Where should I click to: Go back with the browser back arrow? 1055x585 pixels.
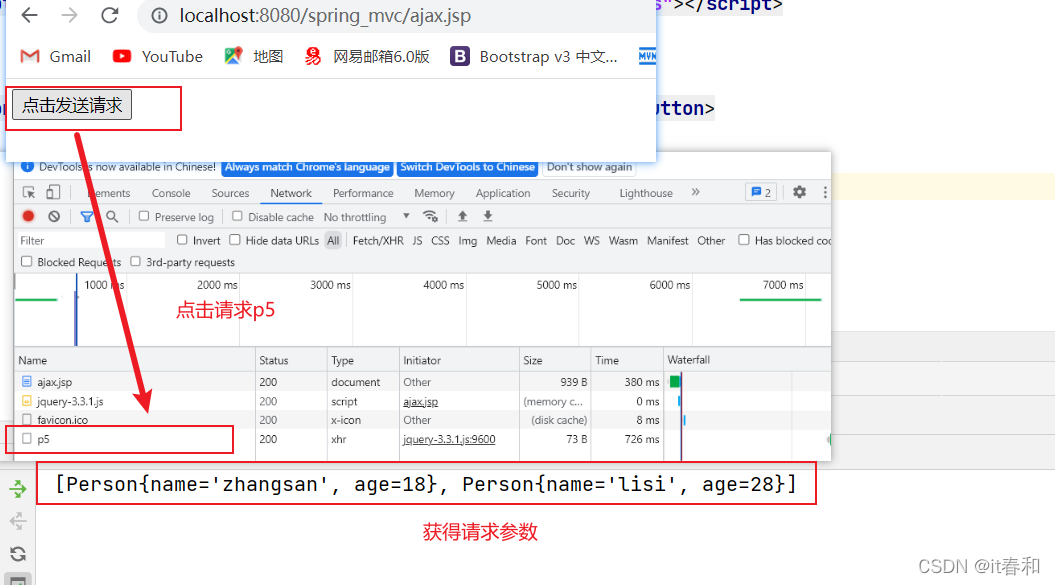tap(30, 15)
